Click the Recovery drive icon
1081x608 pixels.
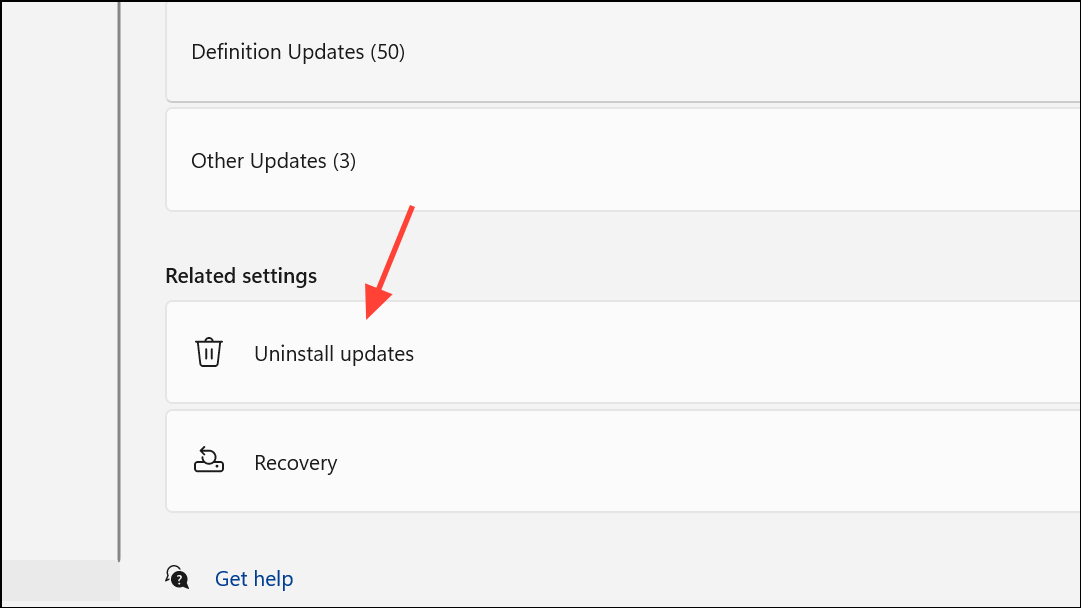pyautogui.click(x=208, y=462)
